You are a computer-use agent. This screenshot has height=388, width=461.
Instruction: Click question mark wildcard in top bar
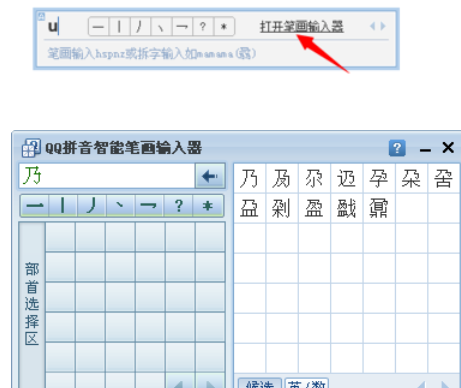203,27
